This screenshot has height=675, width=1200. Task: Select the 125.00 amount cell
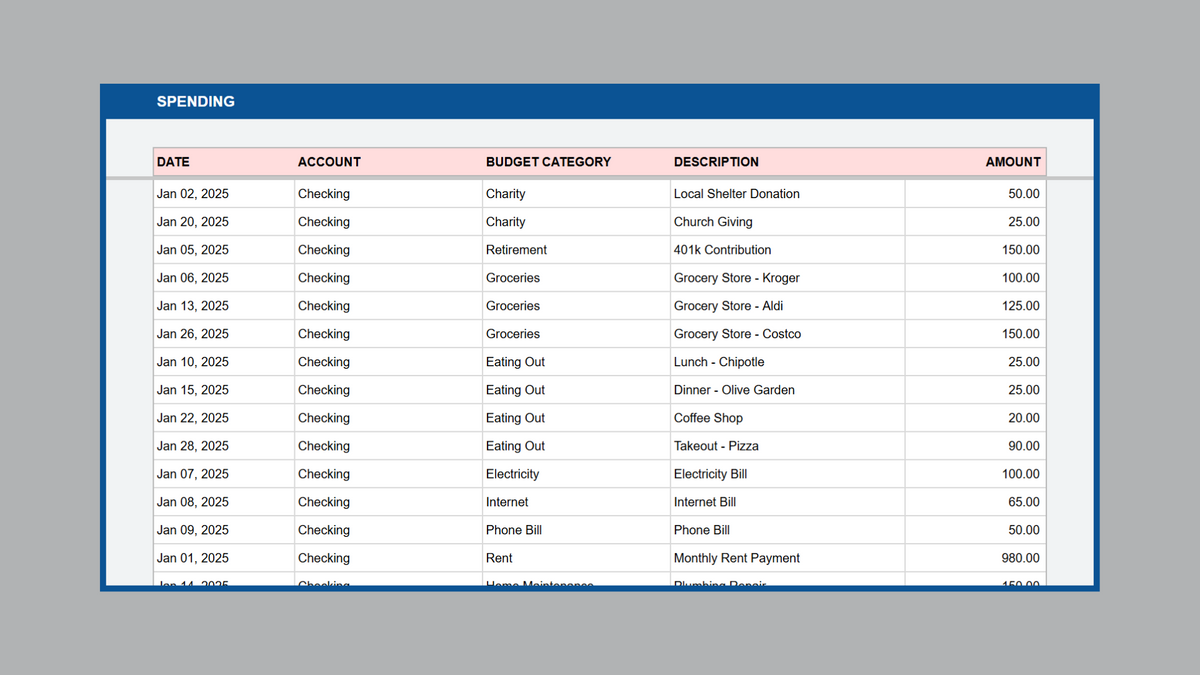click(x=975, y=306)
